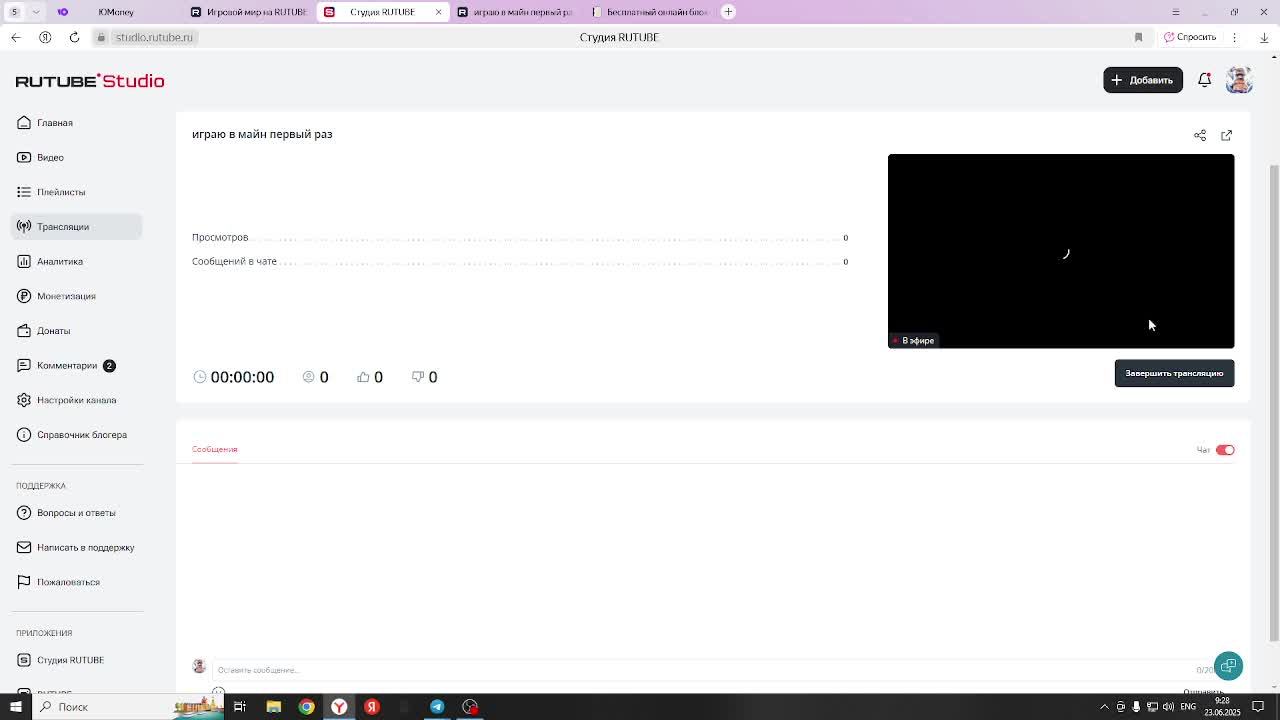Click the gear icon beside Настройки канала
This screenshot has width=1280, height=720.
pos(24,400)
